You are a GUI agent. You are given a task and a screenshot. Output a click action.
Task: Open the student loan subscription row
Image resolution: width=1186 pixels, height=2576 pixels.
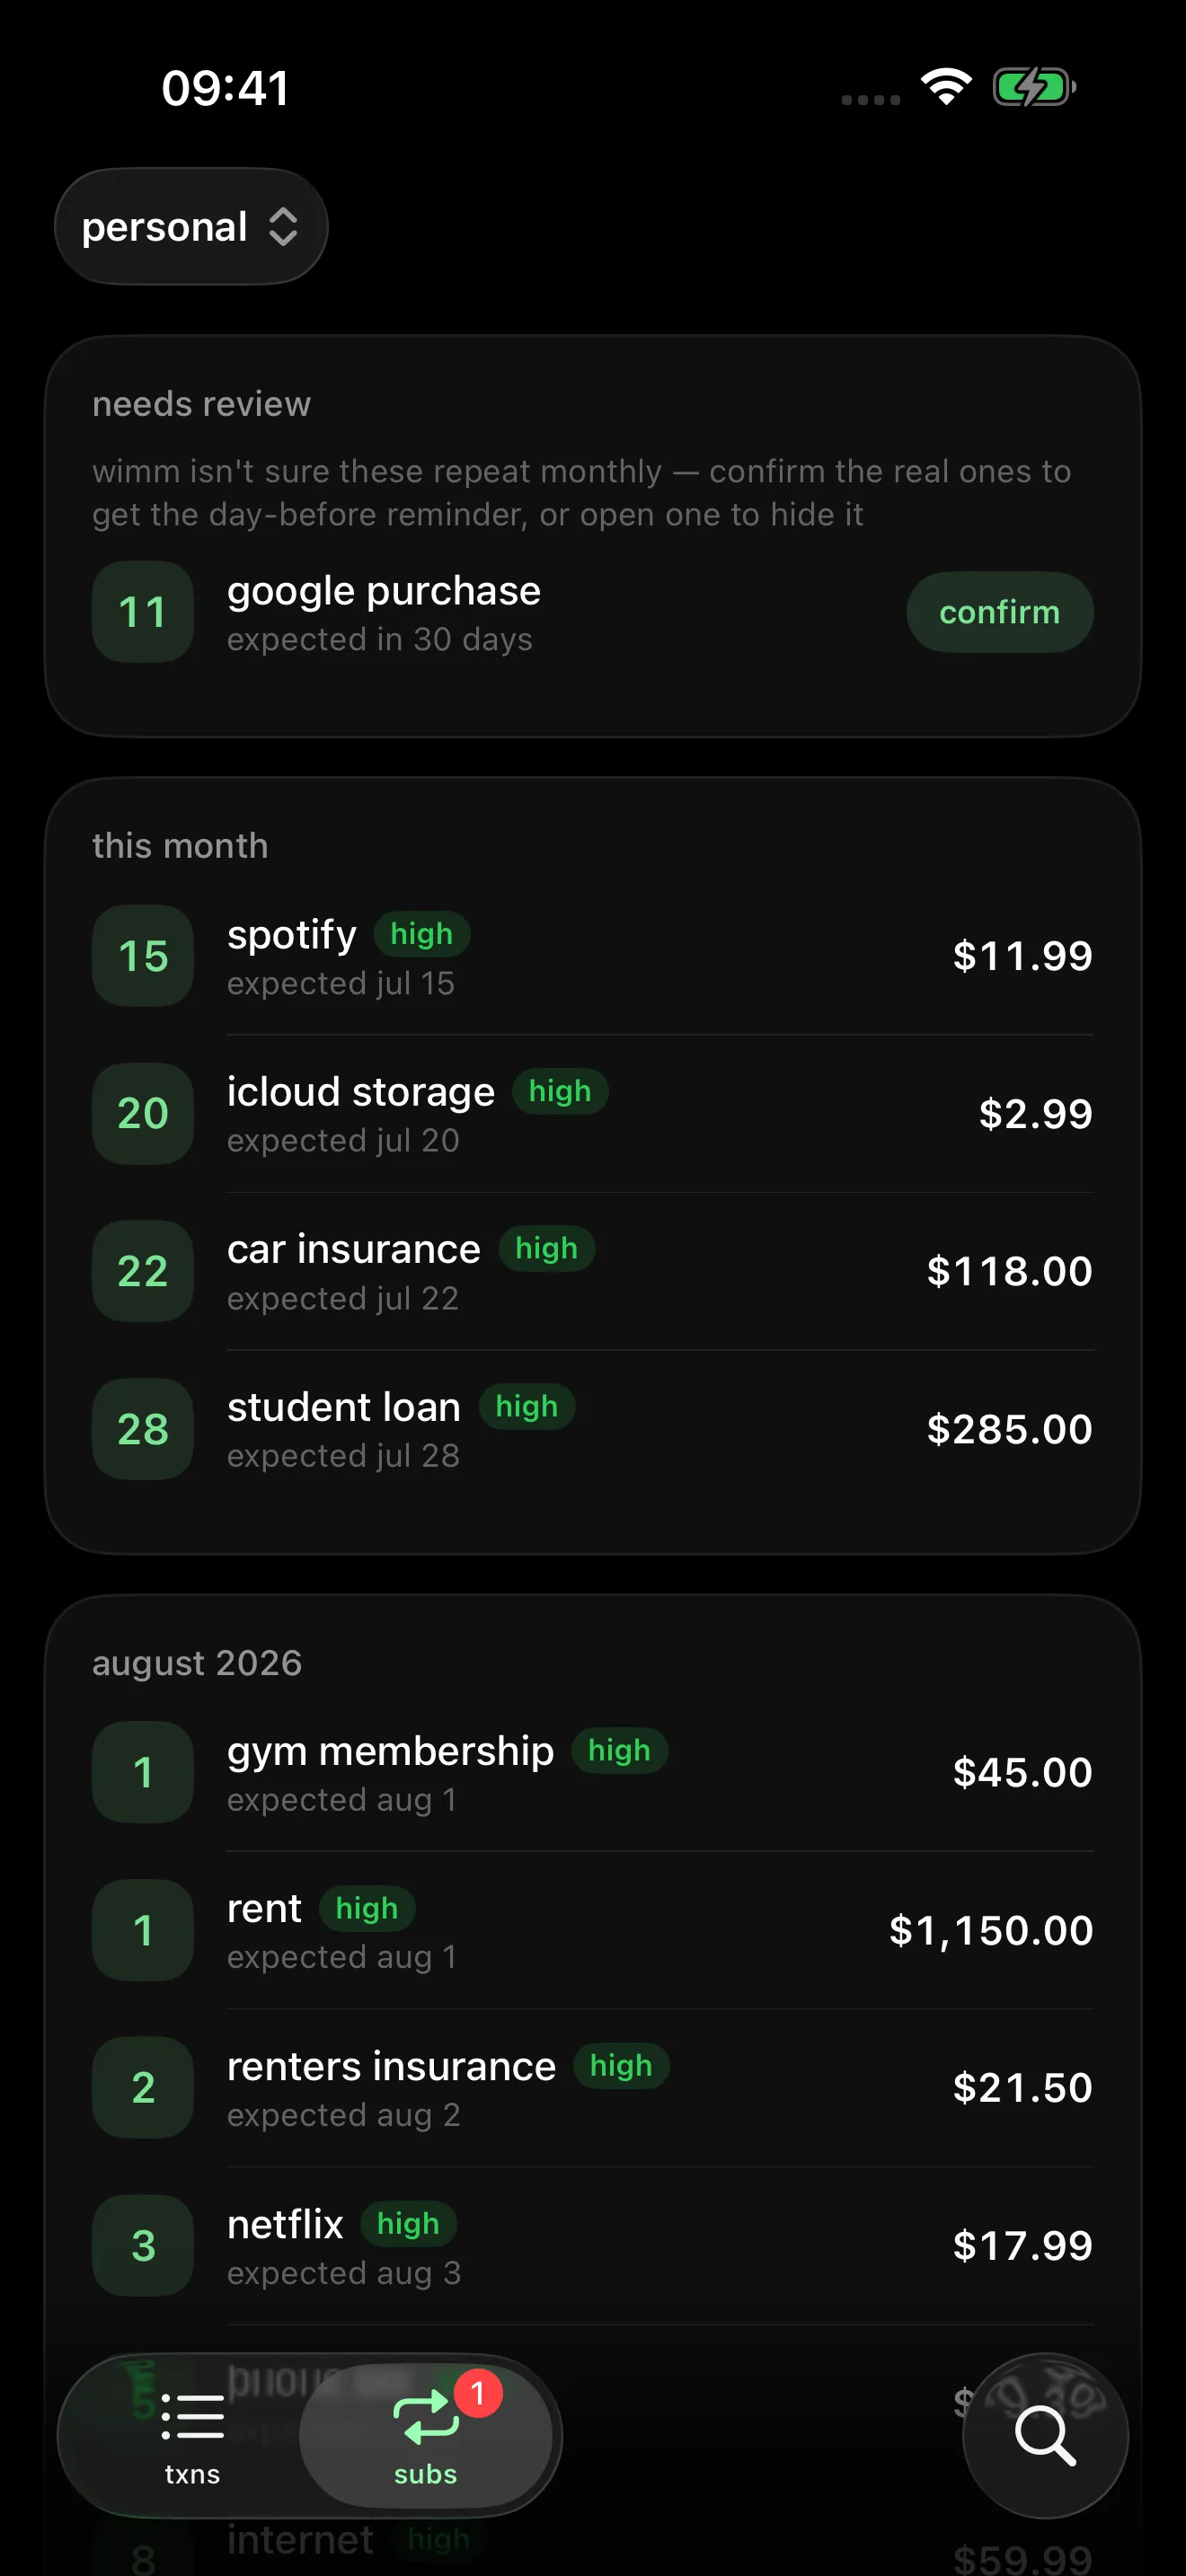tap(593, 1429)
